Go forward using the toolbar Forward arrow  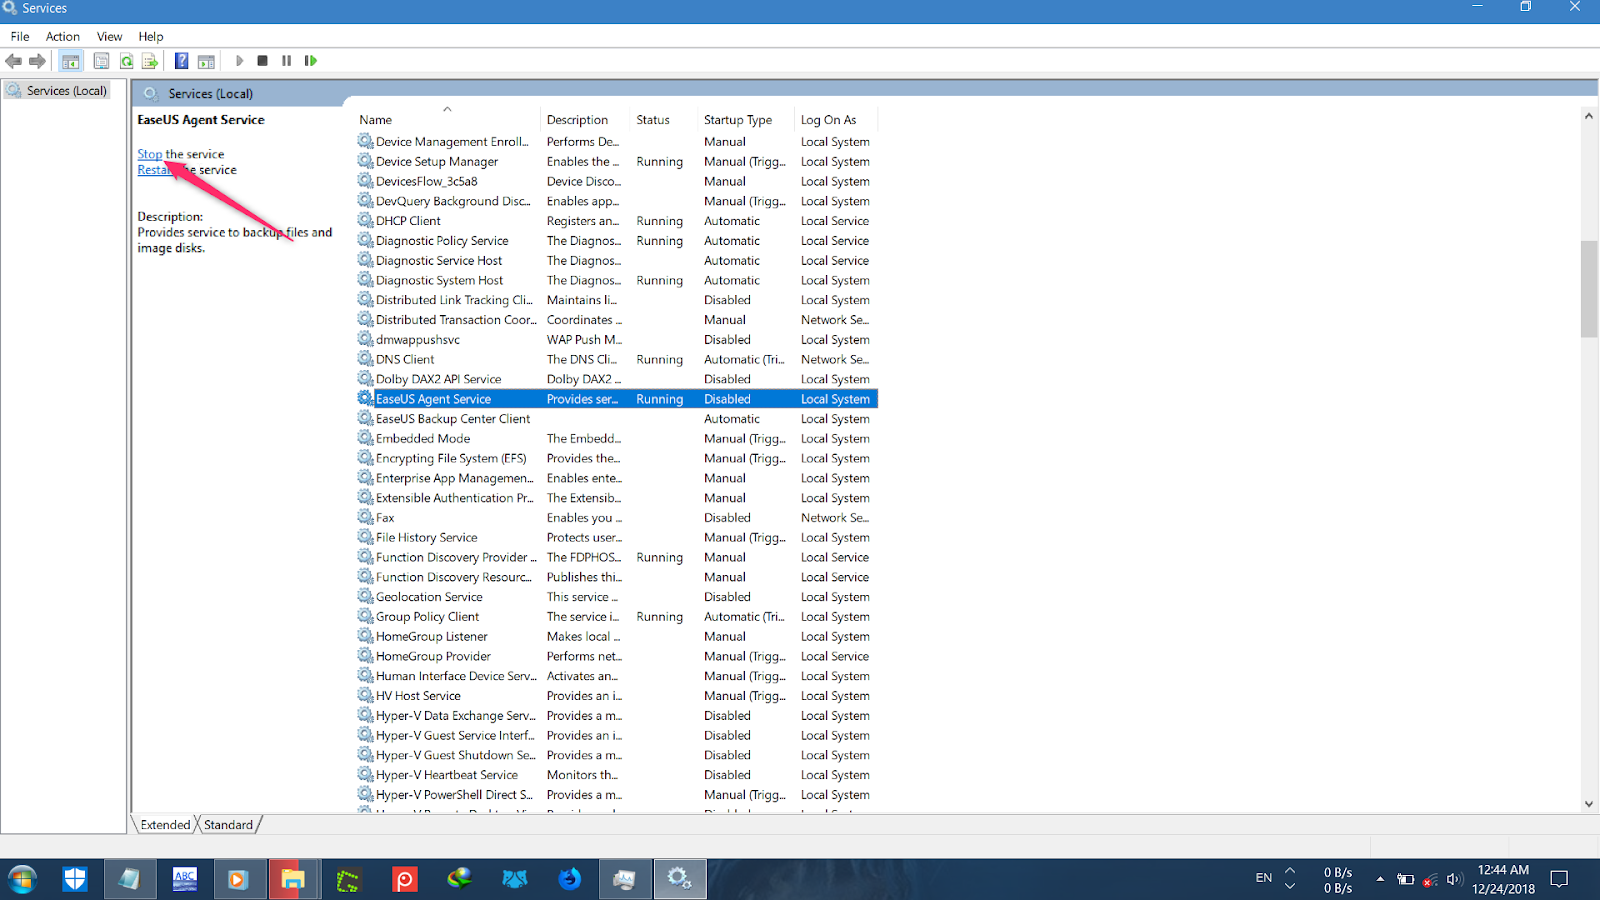tap(38, 61)
